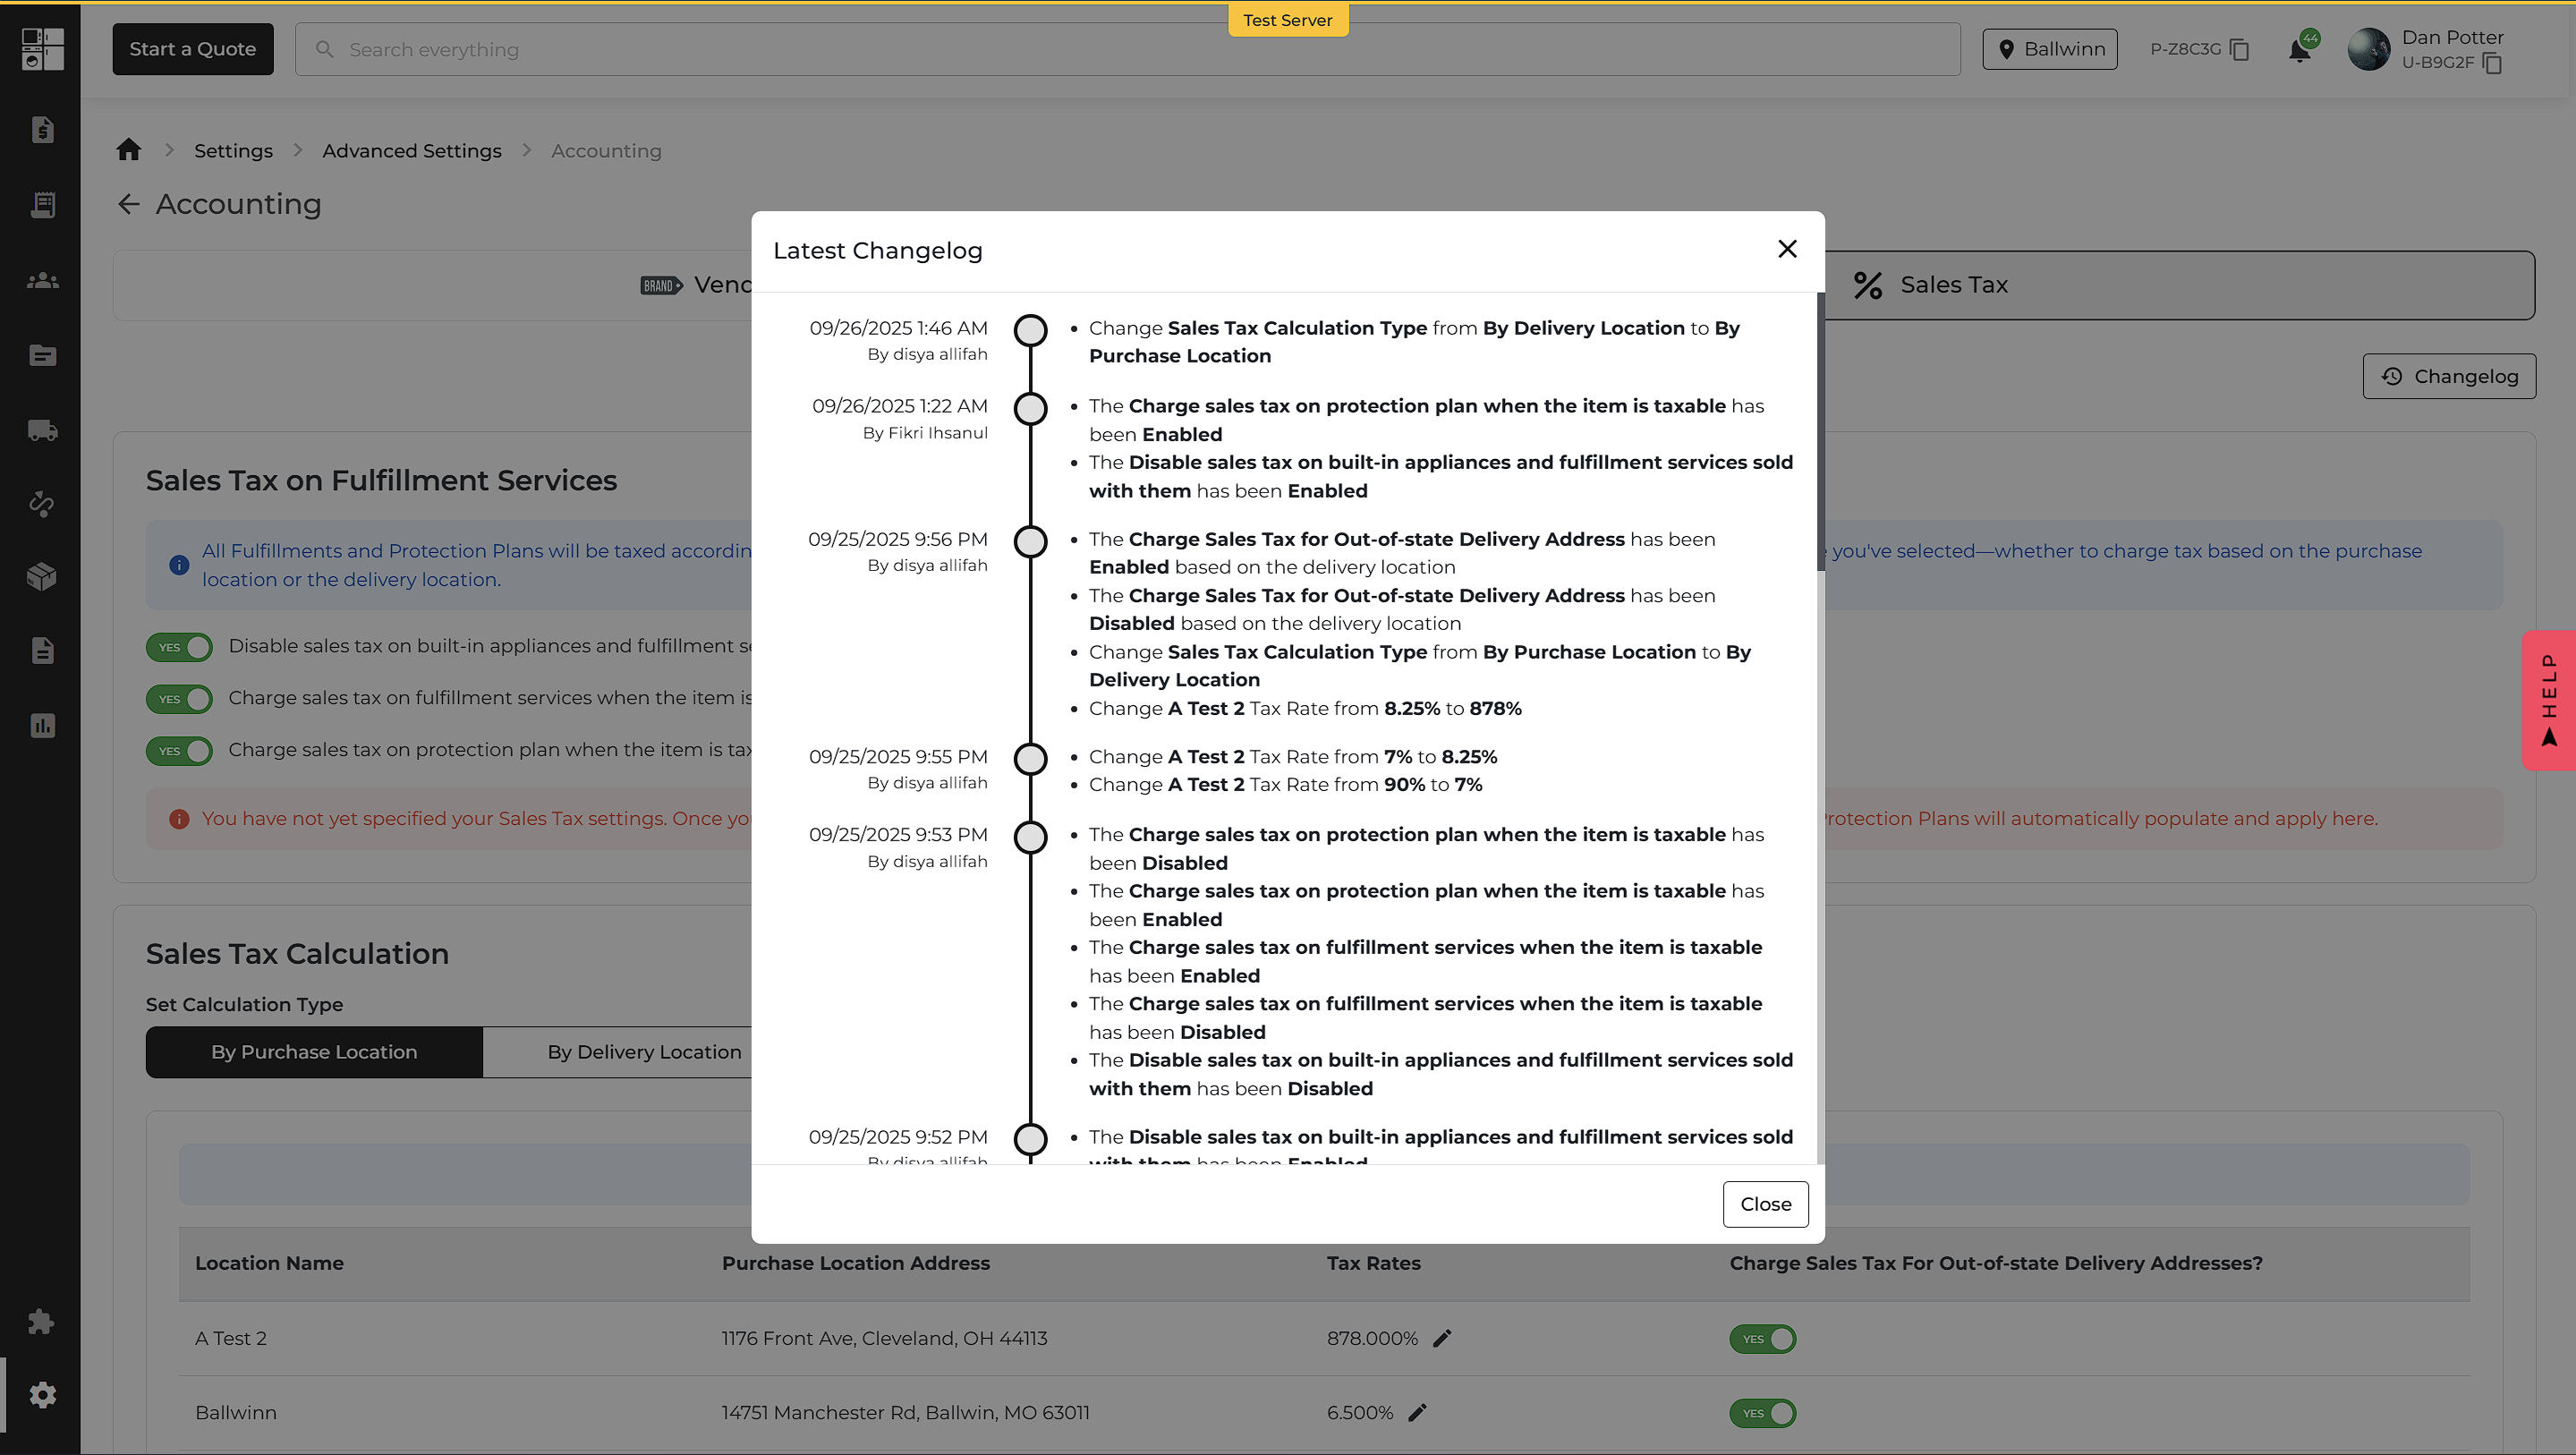Edit the Ballwinn tax rate pencil
The height and width of the screenshot is (1455, 2576).
[x=1417, y=1412]
